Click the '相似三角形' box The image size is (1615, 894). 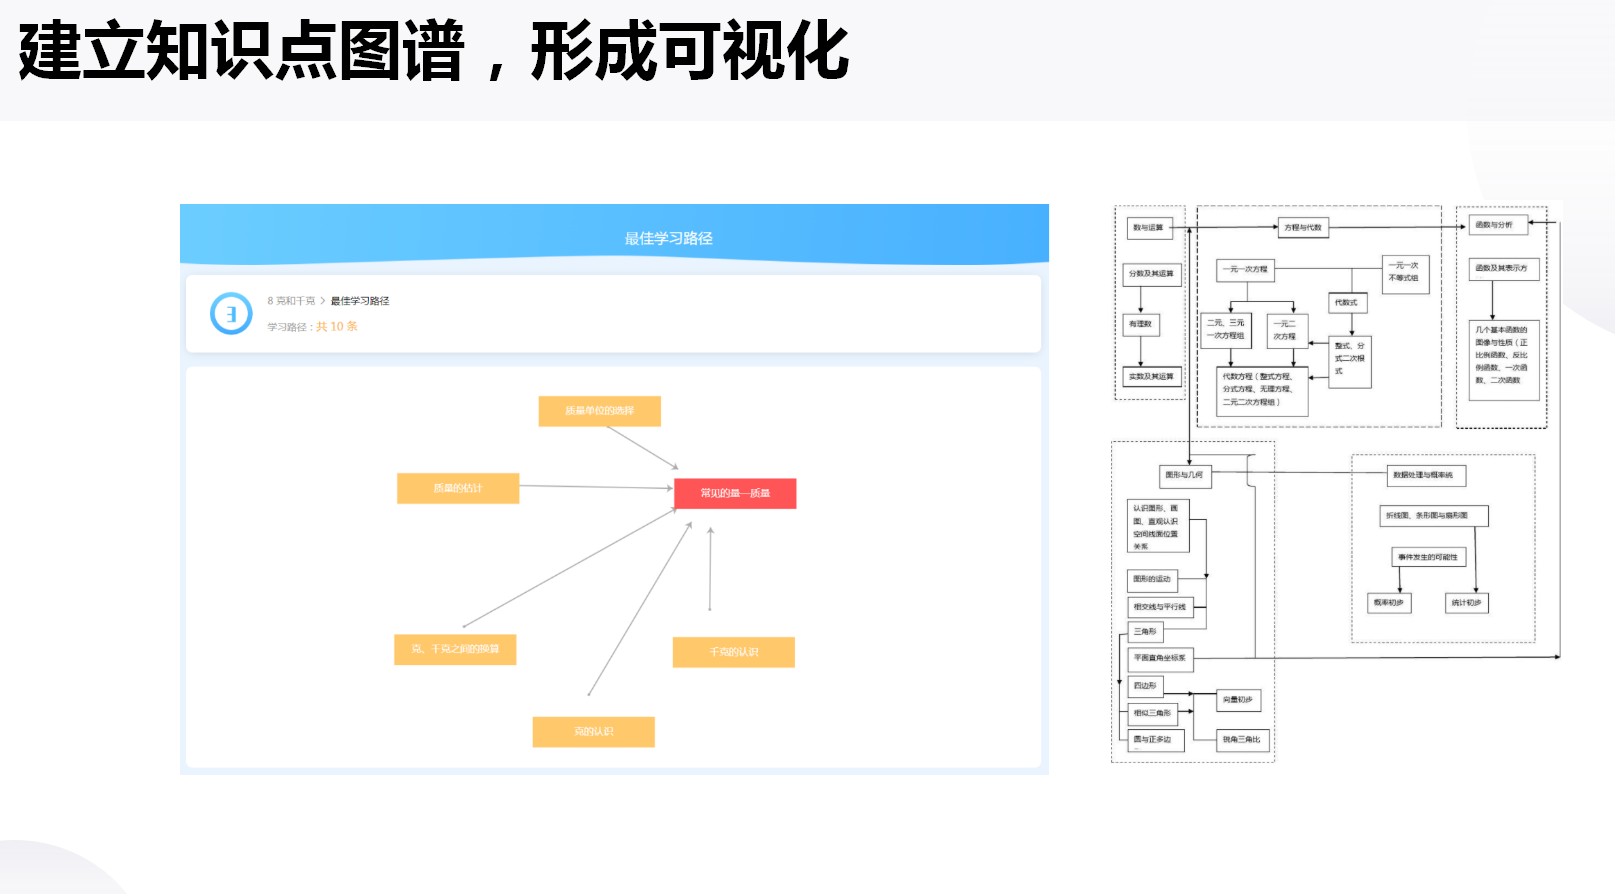coord(1153,714)
